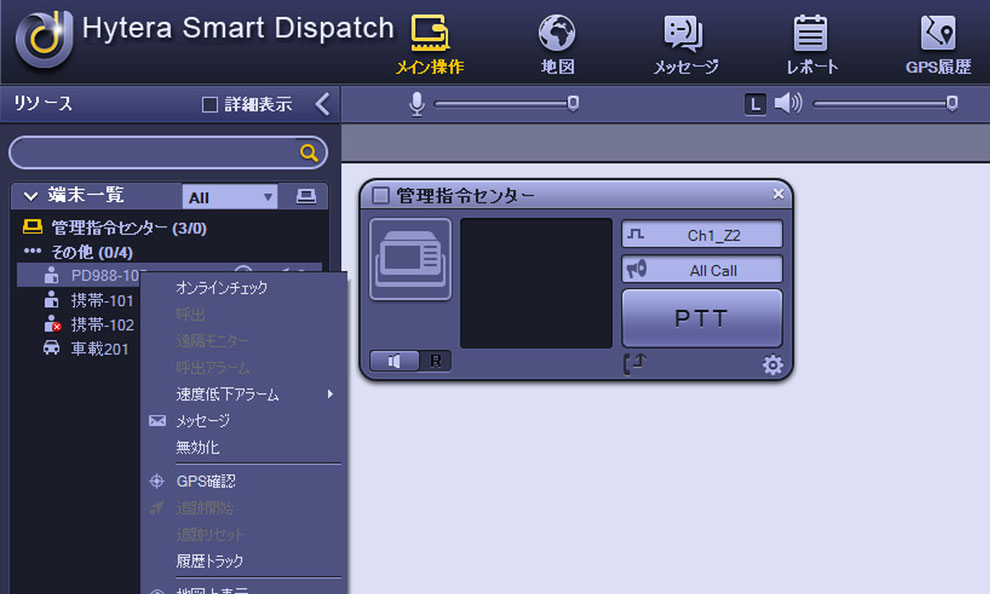The height and width of the screenshot is (594, 990).
Task: Mute the speaker icon in audio bar
Action: click(x=788, y=104)
